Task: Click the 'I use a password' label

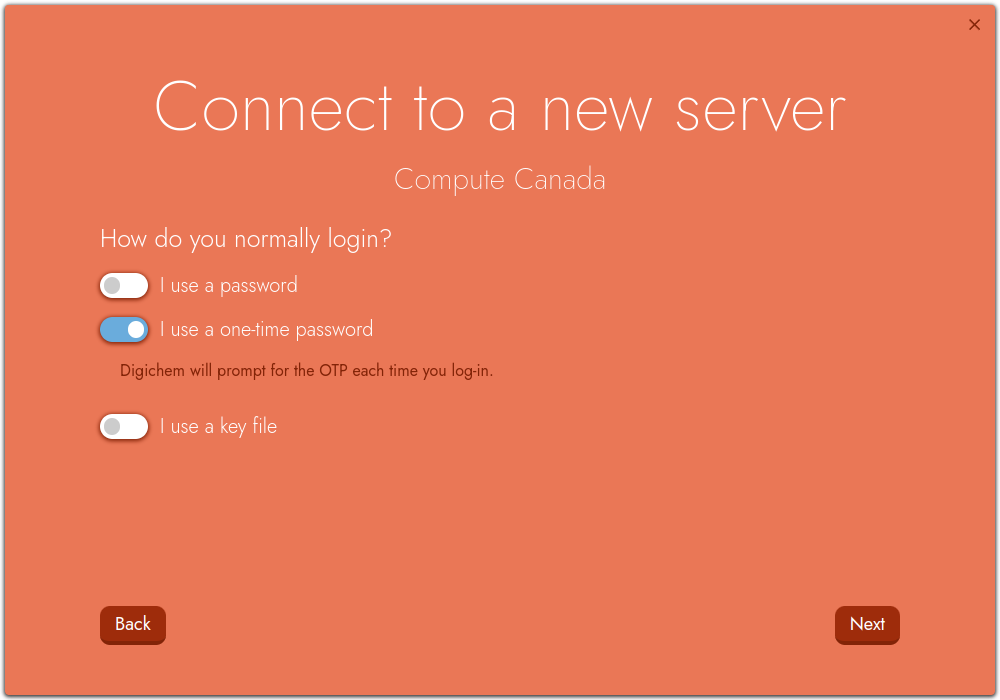Action: (229, 286)
